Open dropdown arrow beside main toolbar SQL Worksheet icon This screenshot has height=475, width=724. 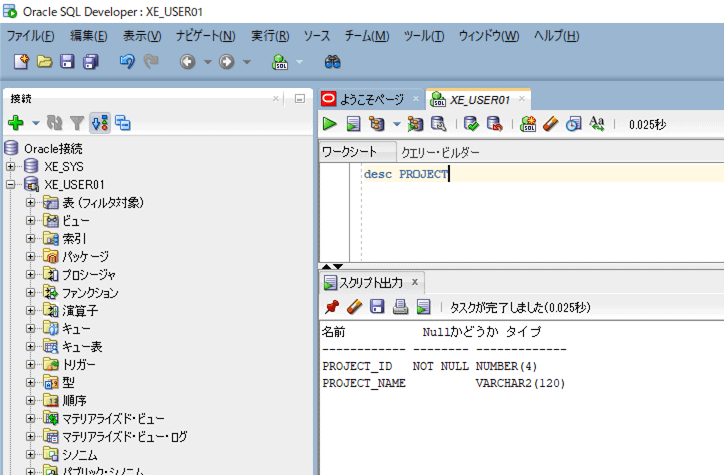(x=300, y=62)
